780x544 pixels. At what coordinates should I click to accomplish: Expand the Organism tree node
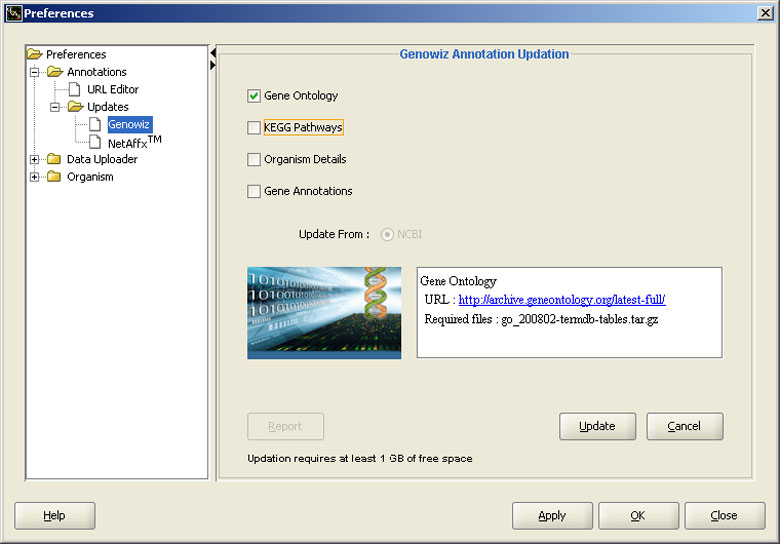click(34, 177)
